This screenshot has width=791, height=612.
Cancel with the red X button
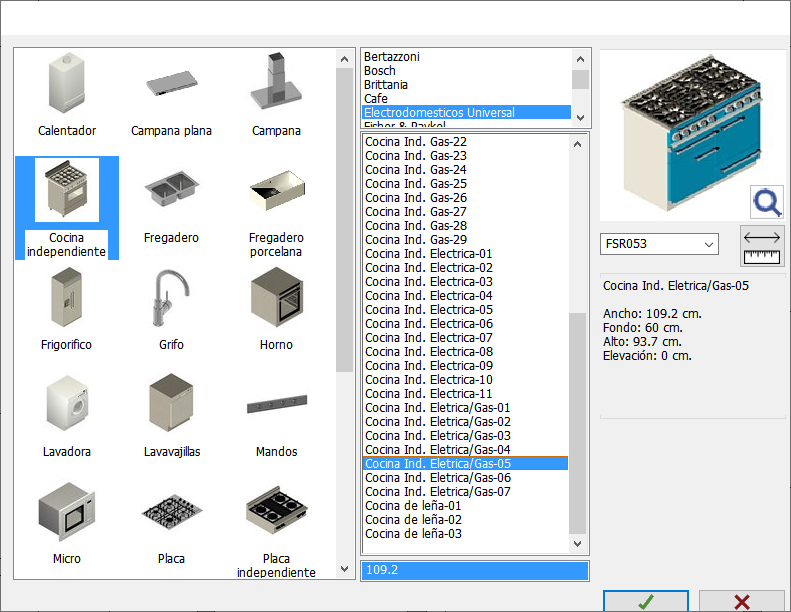pos(742,601)
